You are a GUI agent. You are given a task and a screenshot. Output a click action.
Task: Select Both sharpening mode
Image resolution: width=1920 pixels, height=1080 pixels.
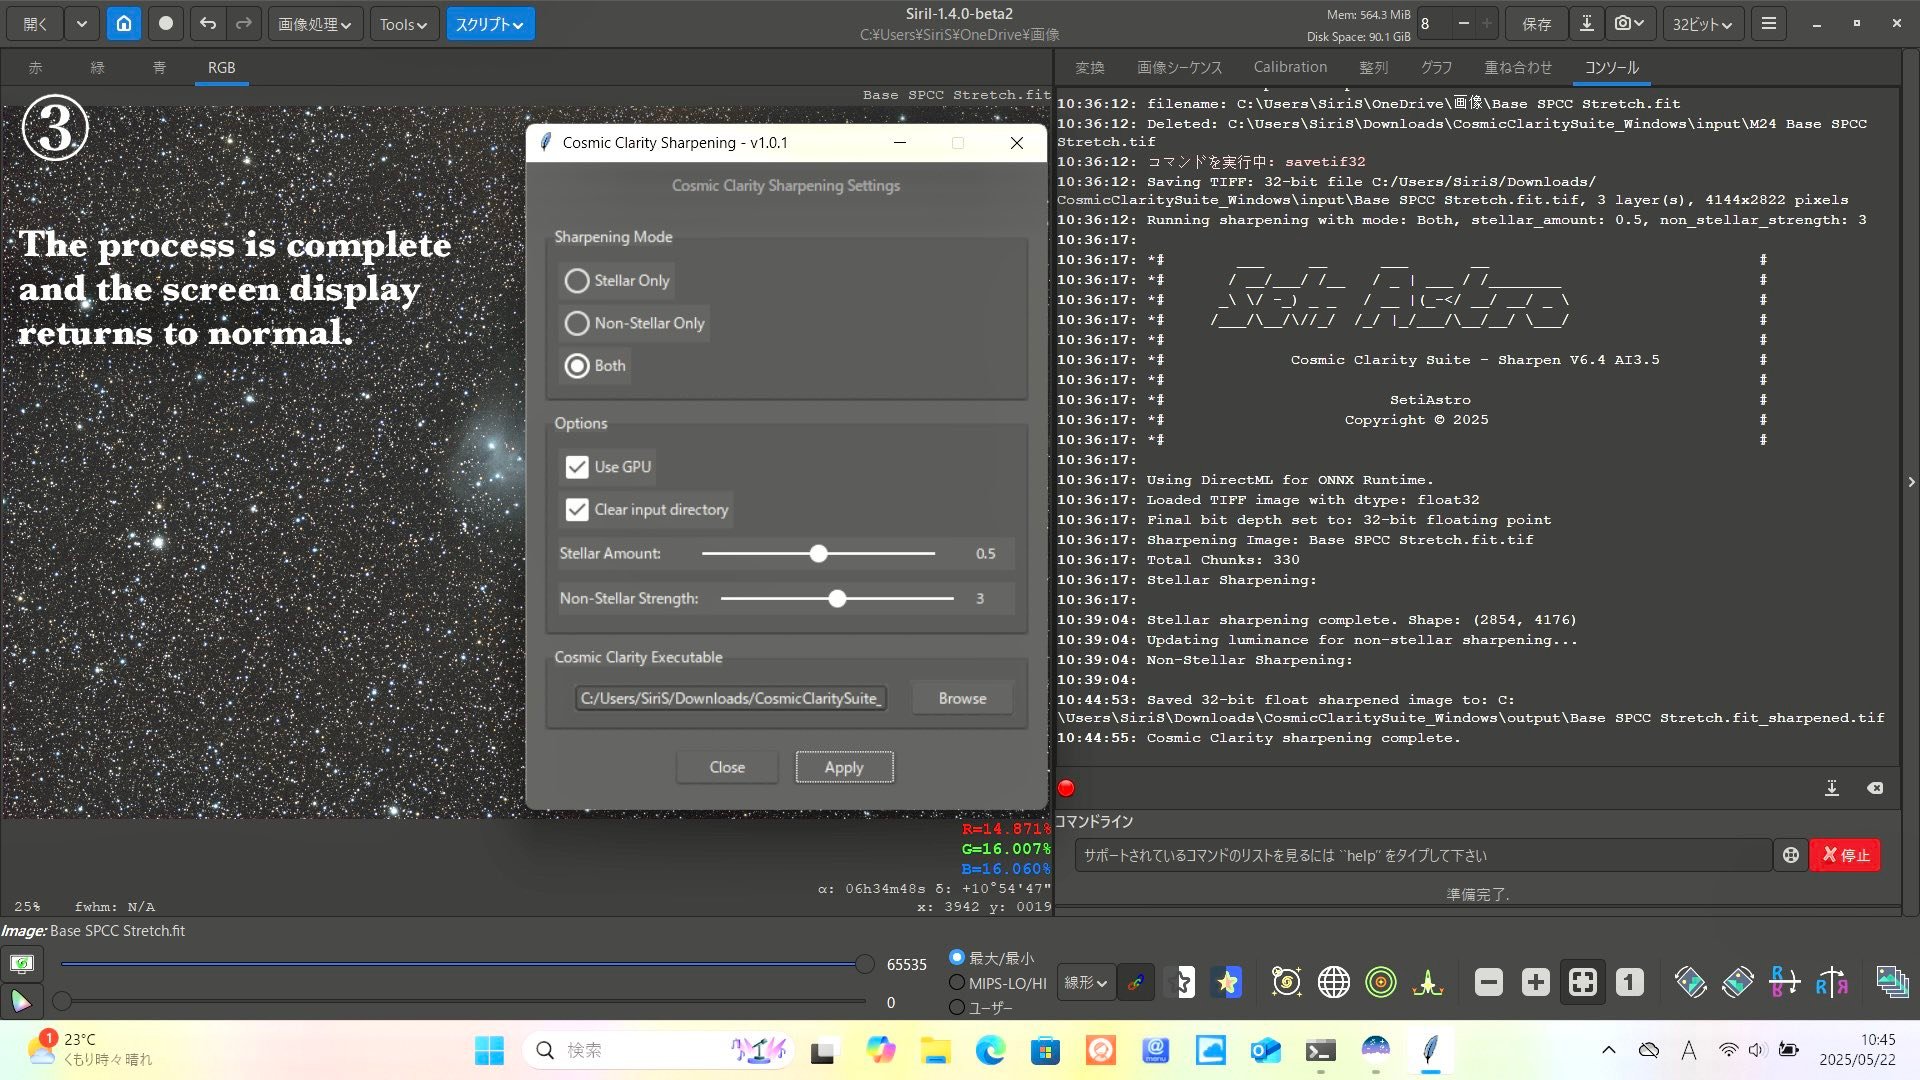point(595,366)
